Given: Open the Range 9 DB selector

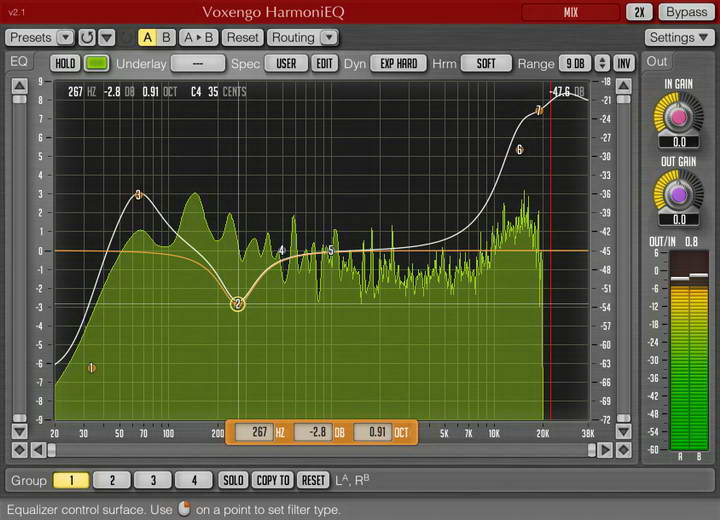Looking at the screenshot, I should [x=575, y=63].
